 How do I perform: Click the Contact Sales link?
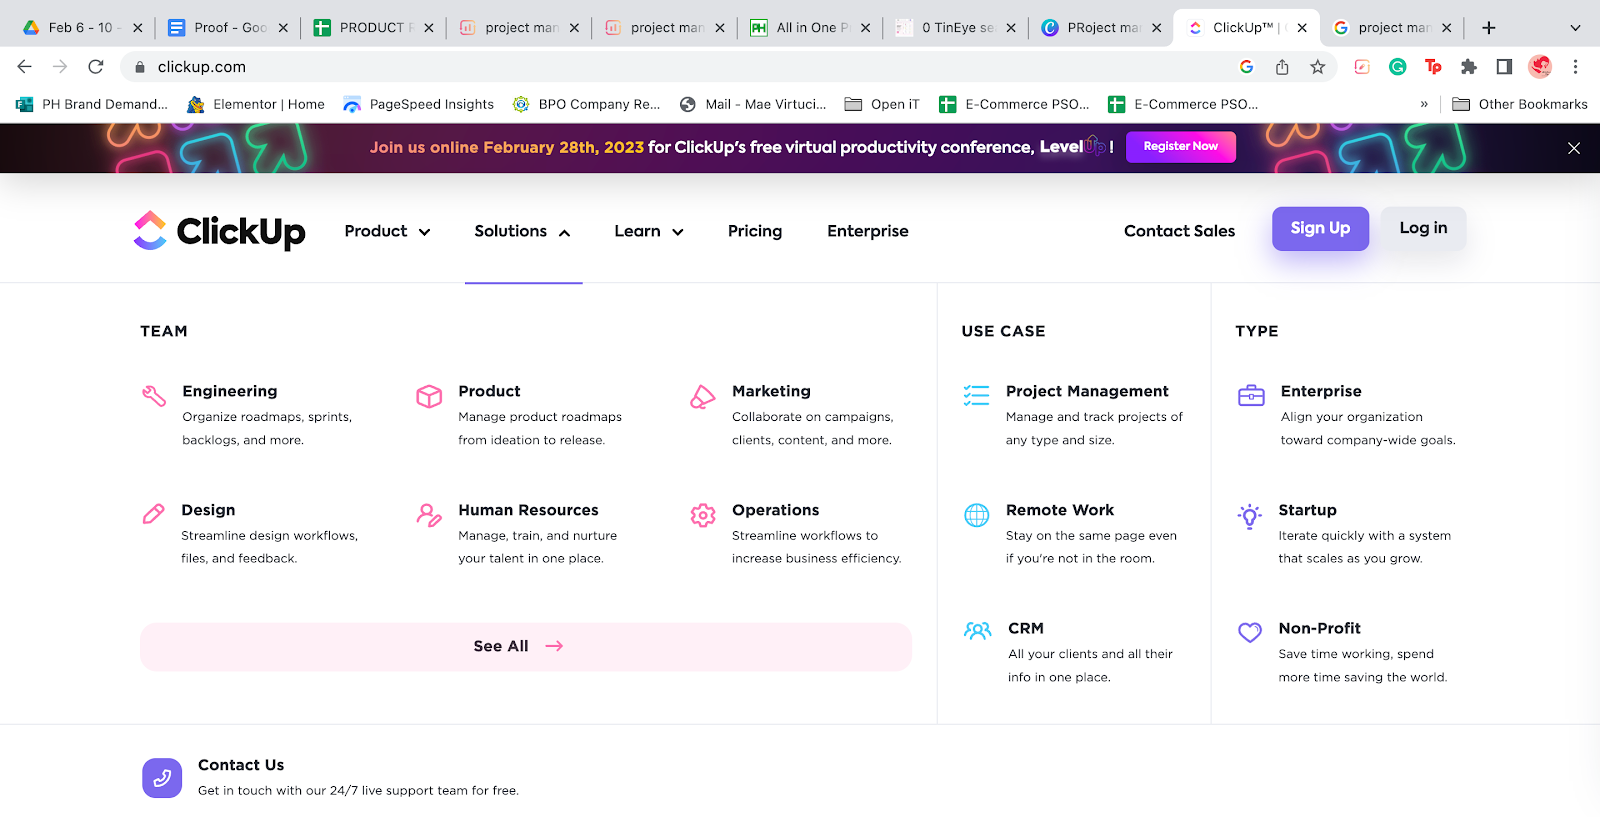1179,231
